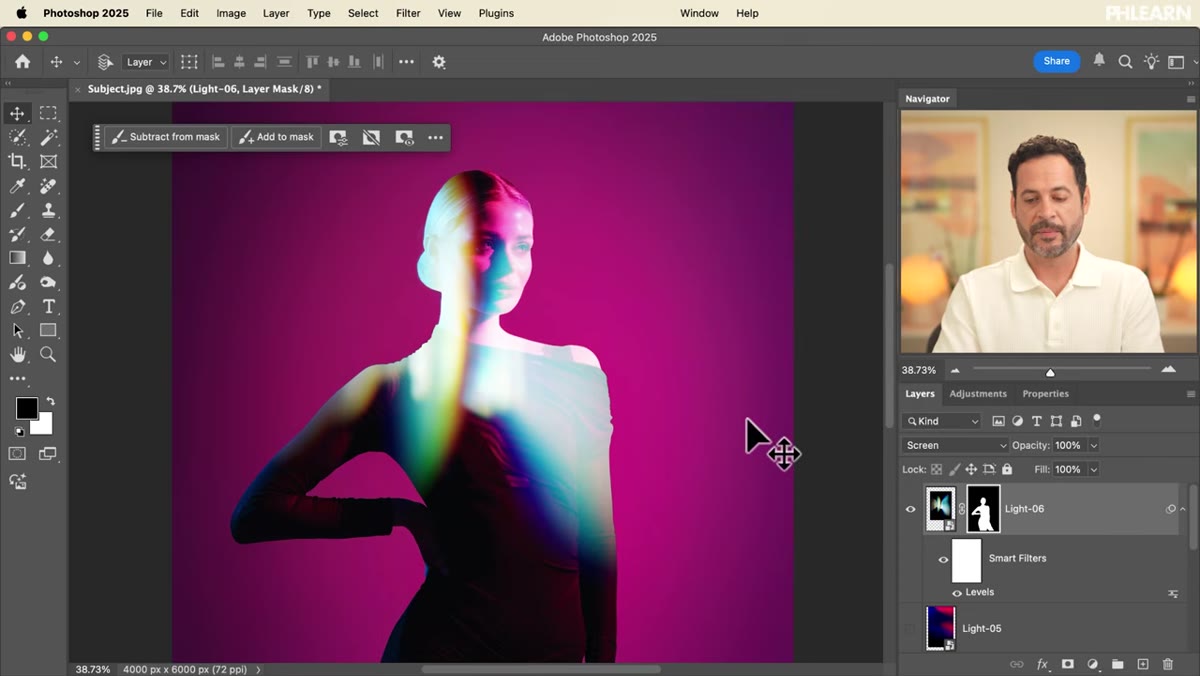The image size is (1200, 676).
Task: Select the Move tool
Action: [17, 113]
